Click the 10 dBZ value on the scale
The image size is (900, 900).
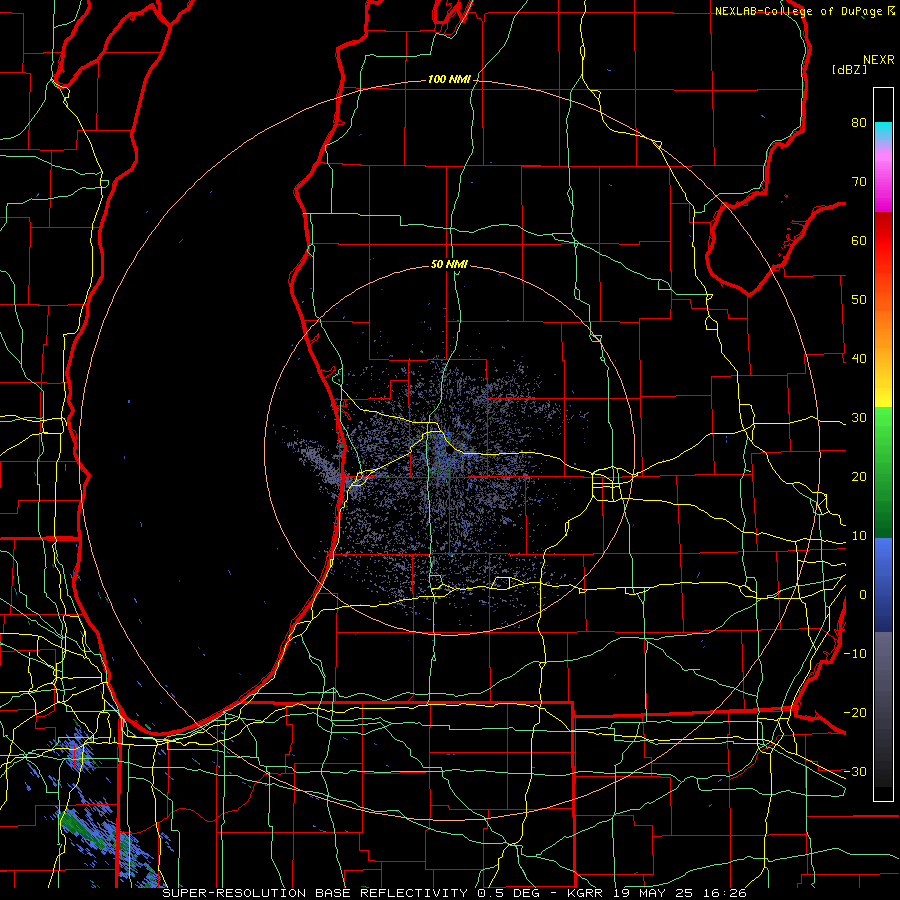pos(859,536)
